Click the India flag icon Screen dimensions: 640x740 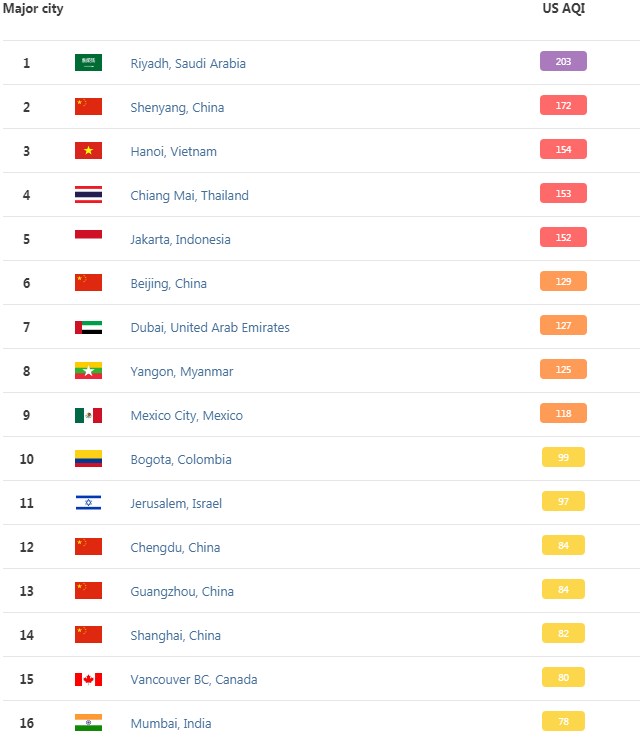point(88,723)
